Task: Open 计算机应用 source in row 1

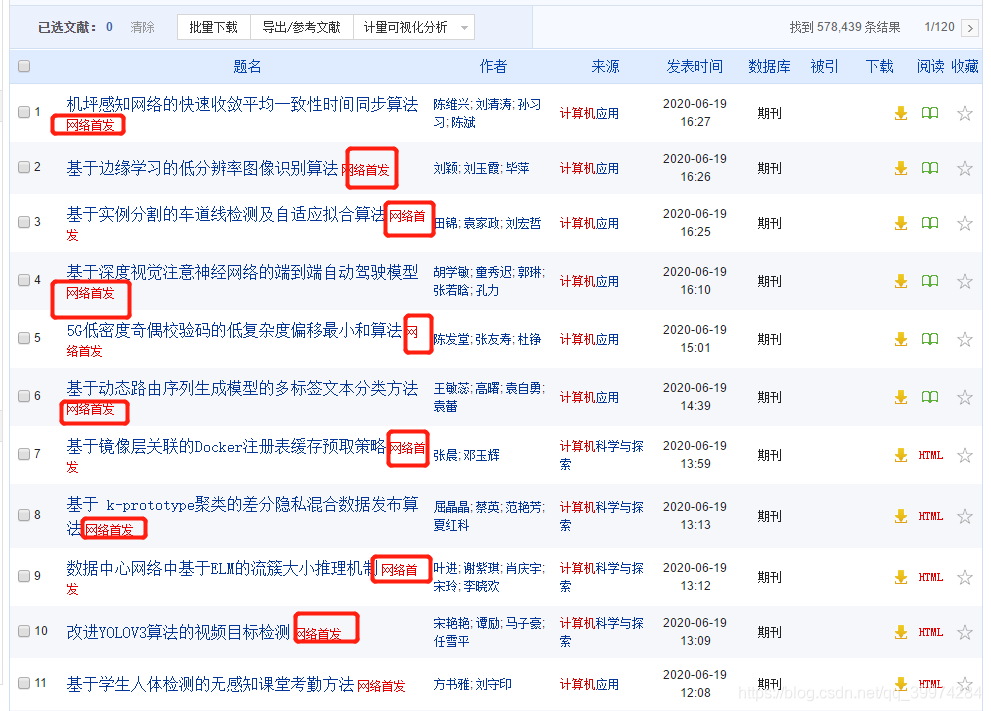Action: (589, 114)
